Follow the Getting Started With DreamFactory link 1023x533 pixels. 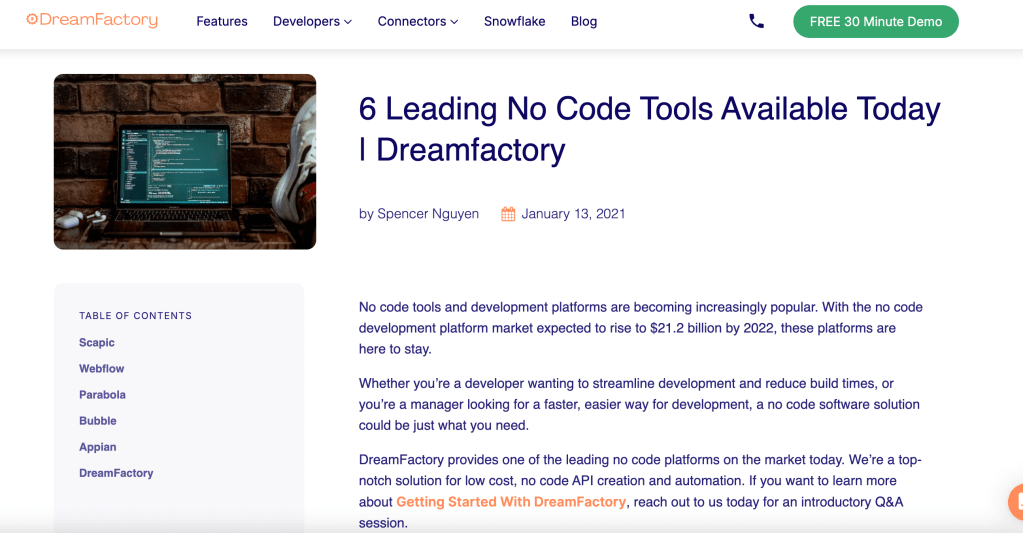click(511, 502)
